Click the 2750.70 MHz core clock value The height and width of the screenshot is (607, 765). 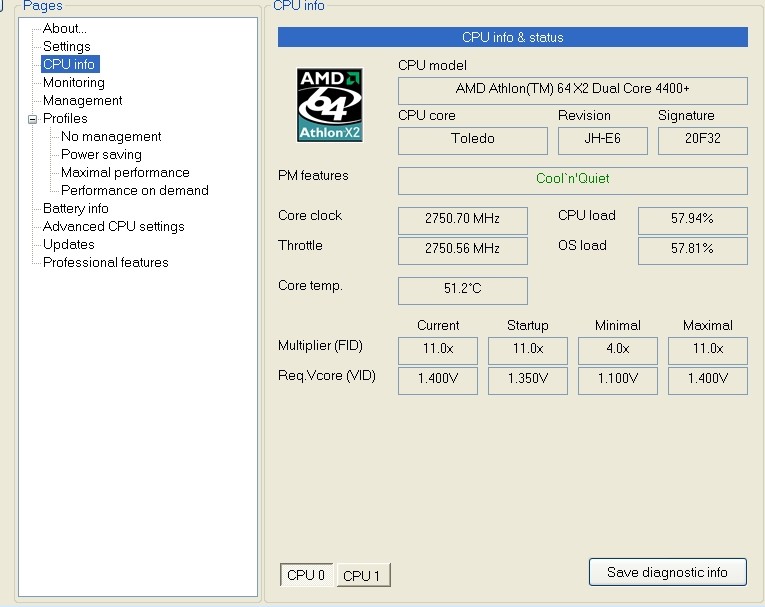point(463,221)
